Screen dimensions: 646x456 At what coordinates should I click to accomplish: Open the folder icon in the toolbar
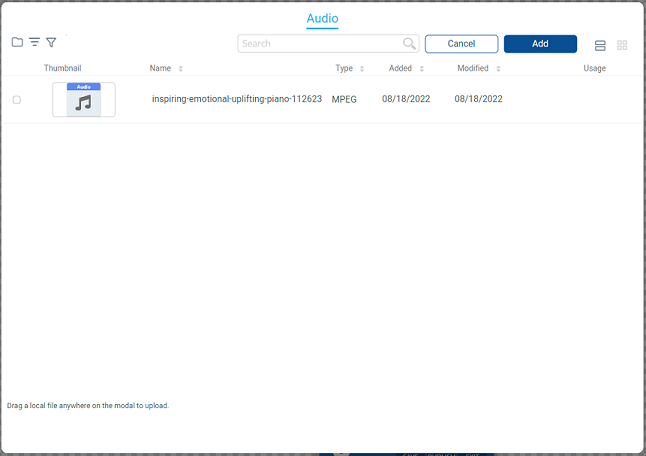click(x=17, y=42)
